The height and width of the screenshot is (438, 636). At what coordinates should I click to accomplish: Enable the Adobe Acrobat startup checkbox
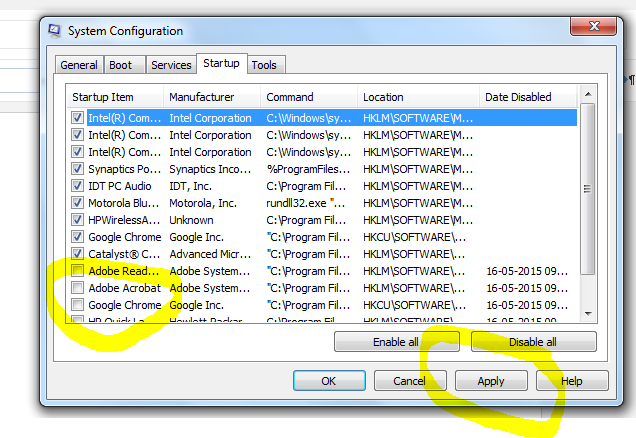tap(77, 288)
